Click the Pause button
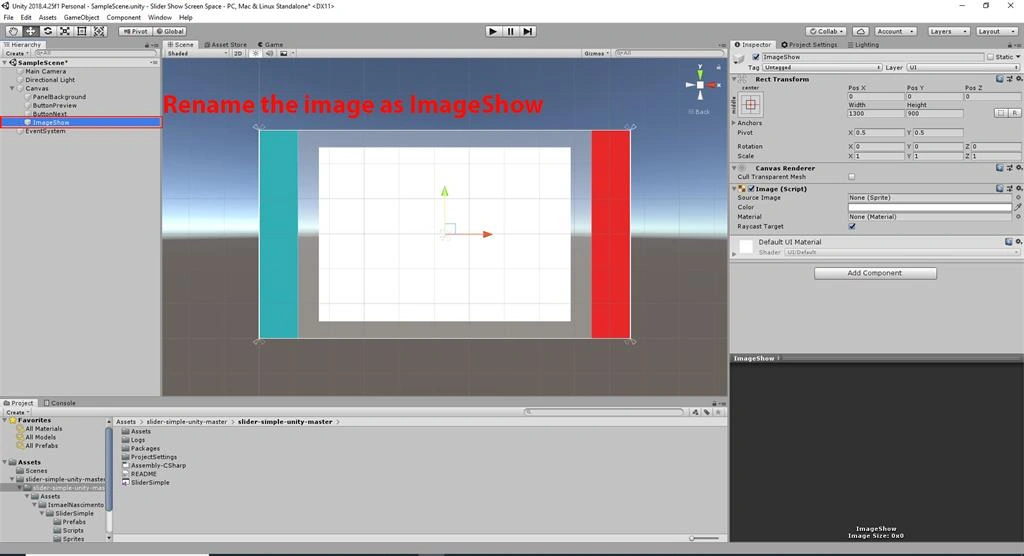The image size is (1024, 556). (511, 31)
